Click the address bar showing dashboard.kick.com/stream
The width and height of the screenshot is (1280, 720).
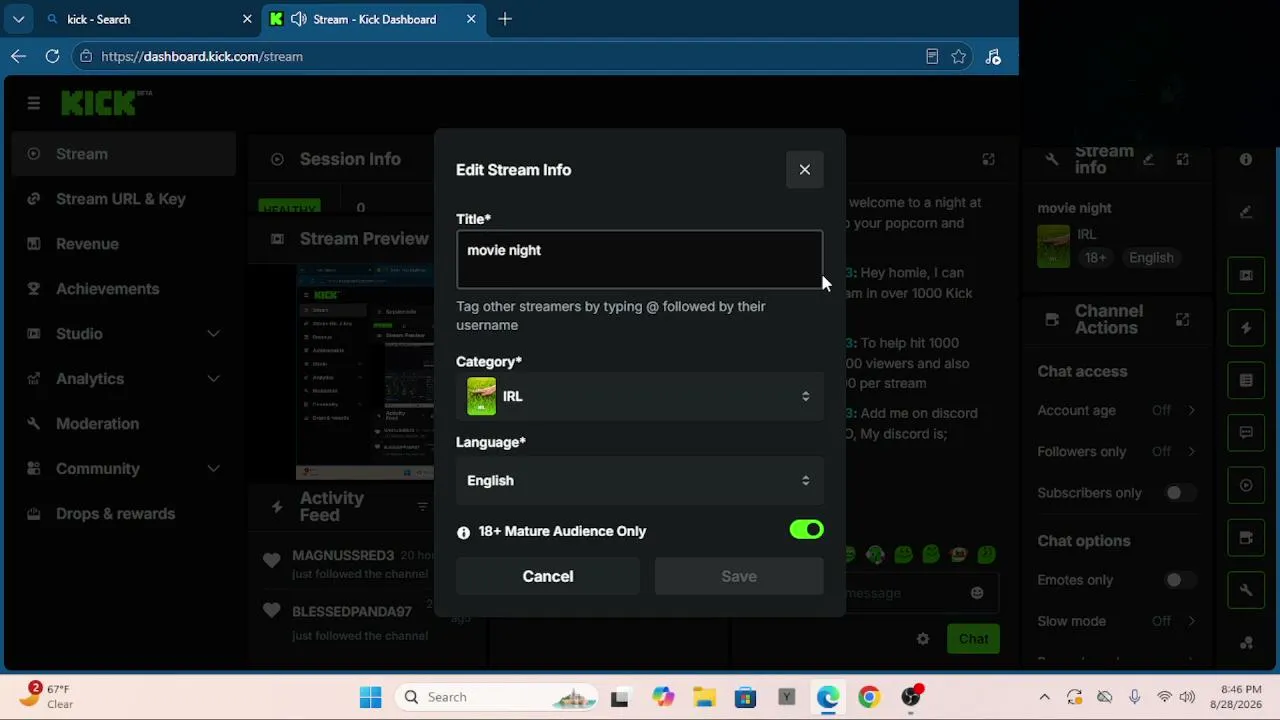click(500, 57)
